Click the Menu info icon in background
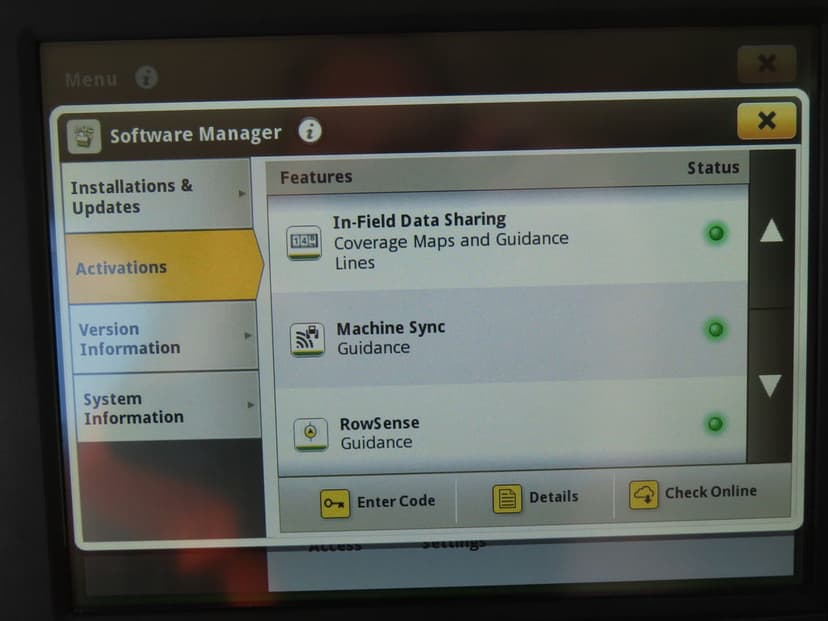The width and height of the screenshot is (828, 621). point(146,77)
